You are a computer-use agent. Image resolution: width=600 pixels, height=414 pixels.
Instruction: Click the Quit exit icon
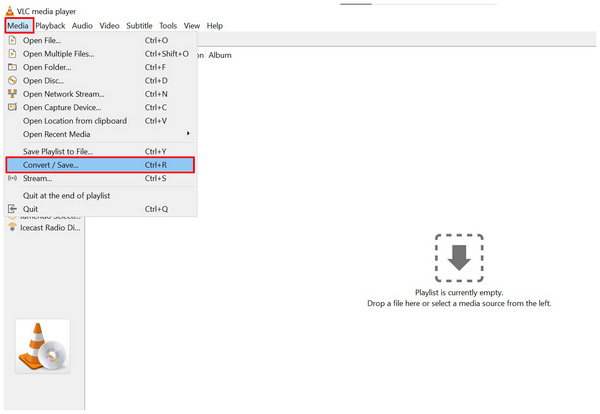pos(13,209)
